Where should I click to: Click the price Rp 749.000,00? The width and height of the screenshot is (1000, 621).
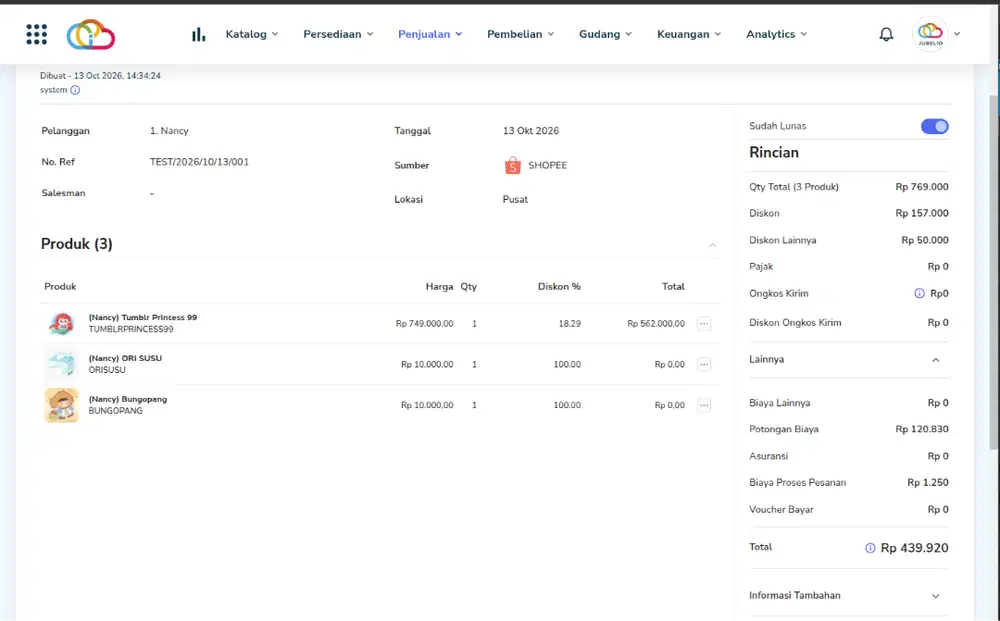pos(424,324)
